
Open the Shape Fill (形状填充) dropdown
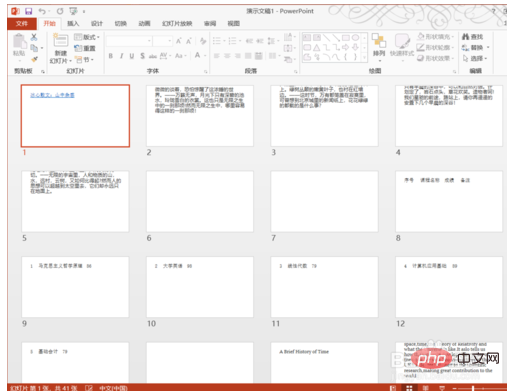click(x=435, y=37)
